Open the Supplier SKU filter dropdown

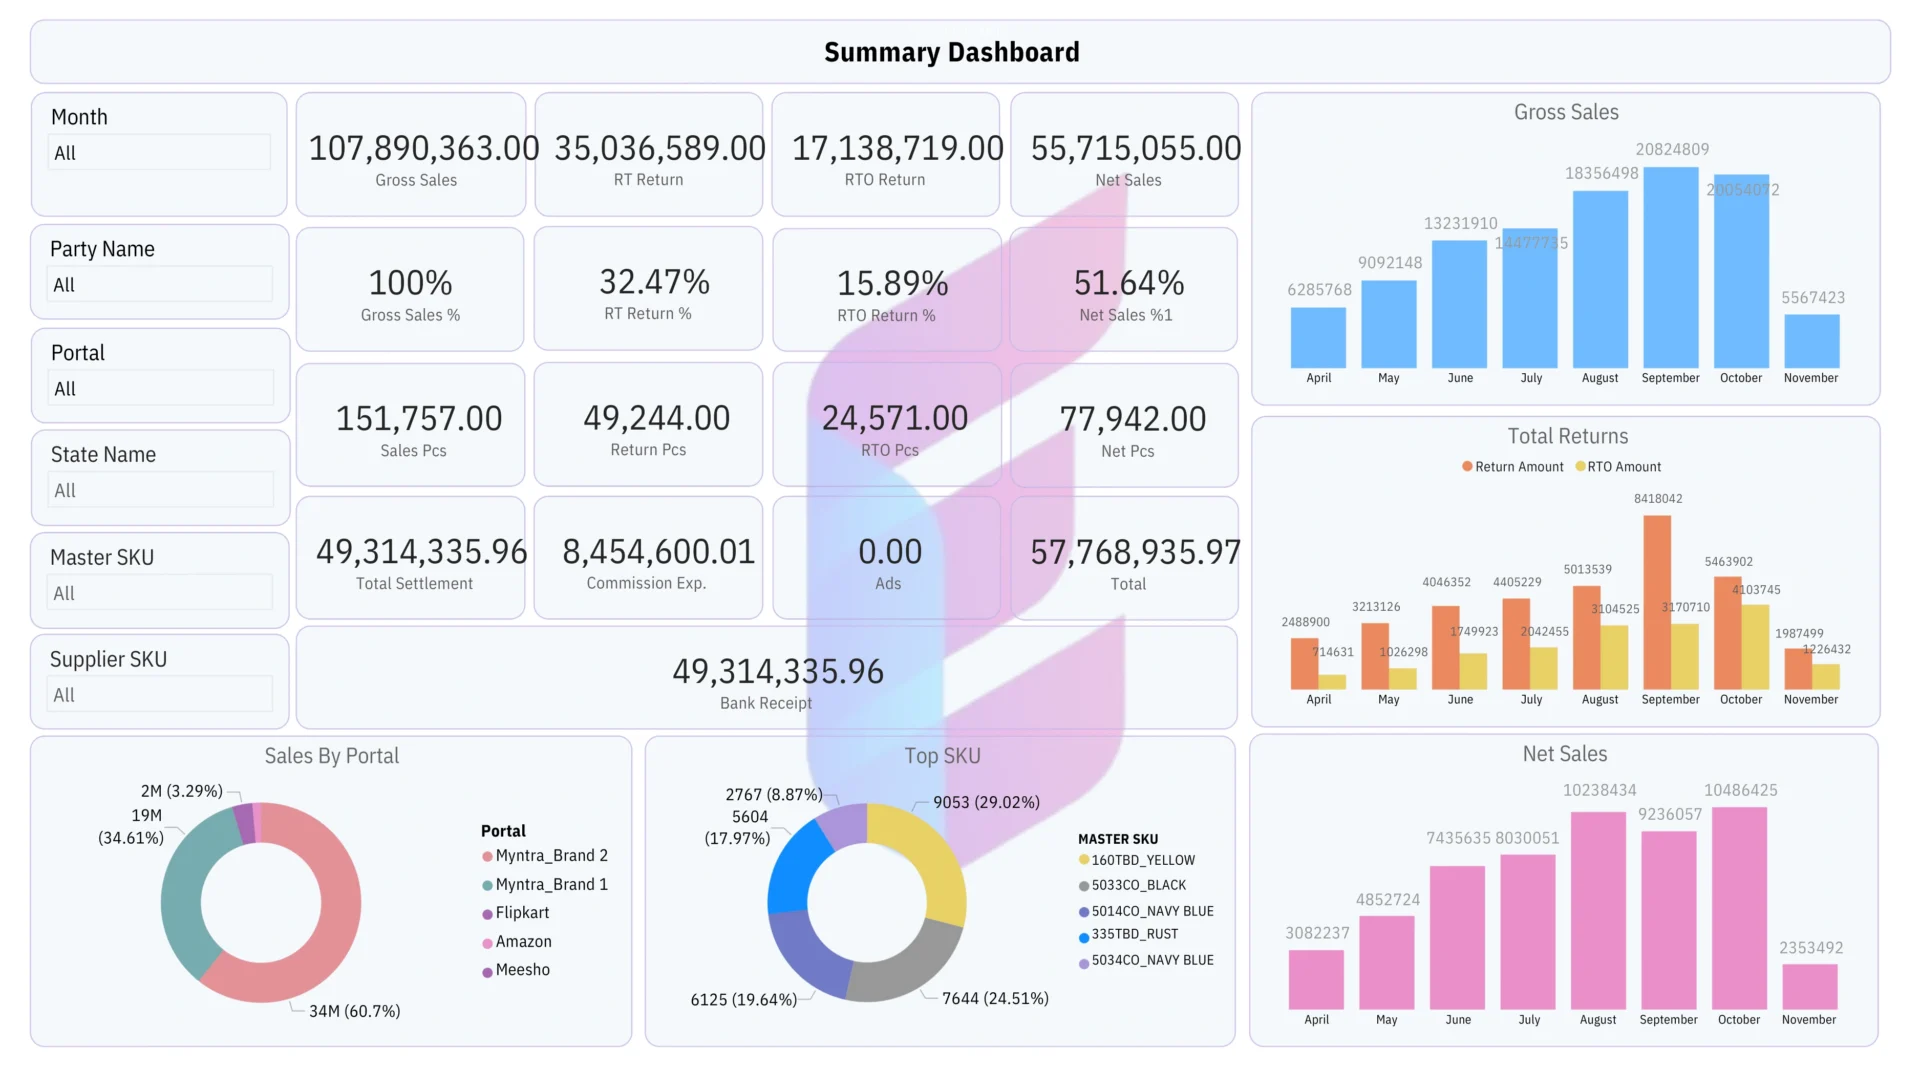click(160, 695)
